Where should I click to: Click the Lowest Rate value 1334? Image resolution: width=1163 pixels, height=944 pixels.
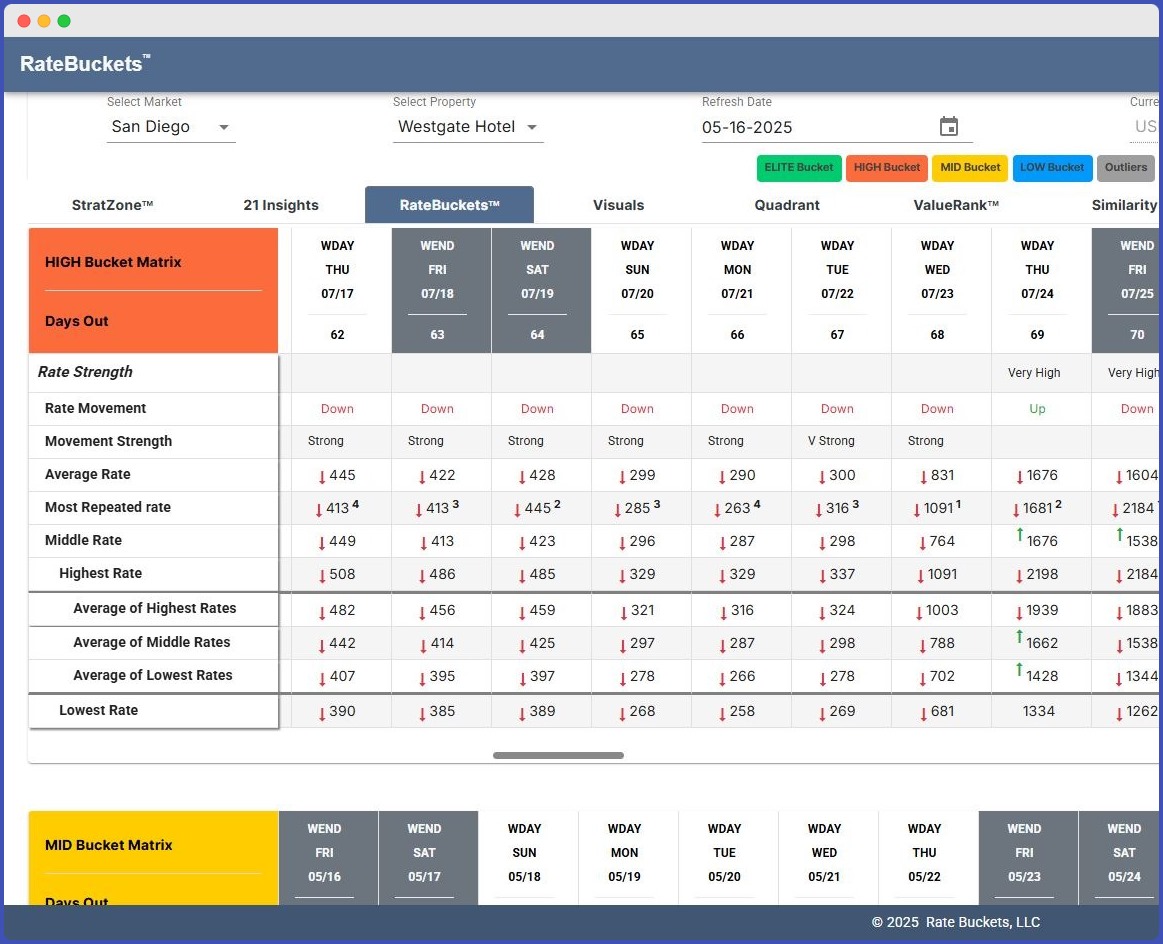coord(1038,711)
